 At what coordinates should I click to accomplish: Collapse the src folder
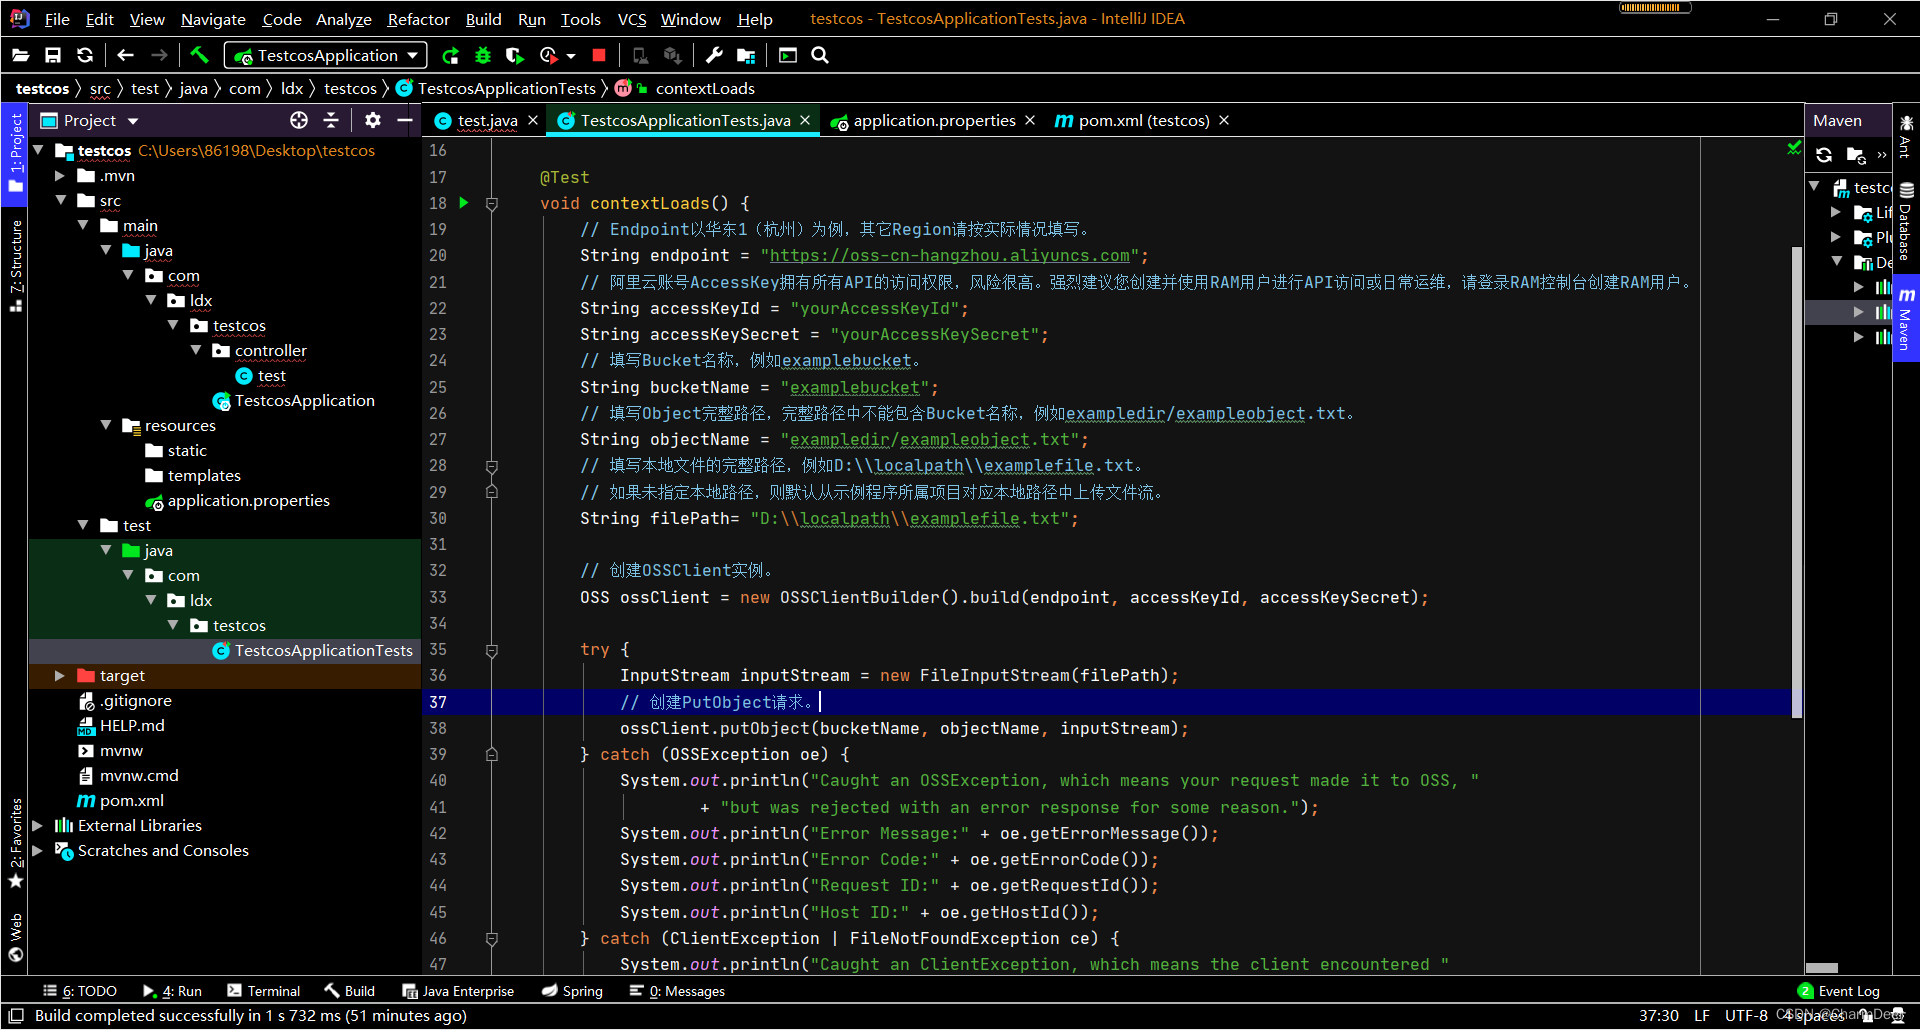60,201
